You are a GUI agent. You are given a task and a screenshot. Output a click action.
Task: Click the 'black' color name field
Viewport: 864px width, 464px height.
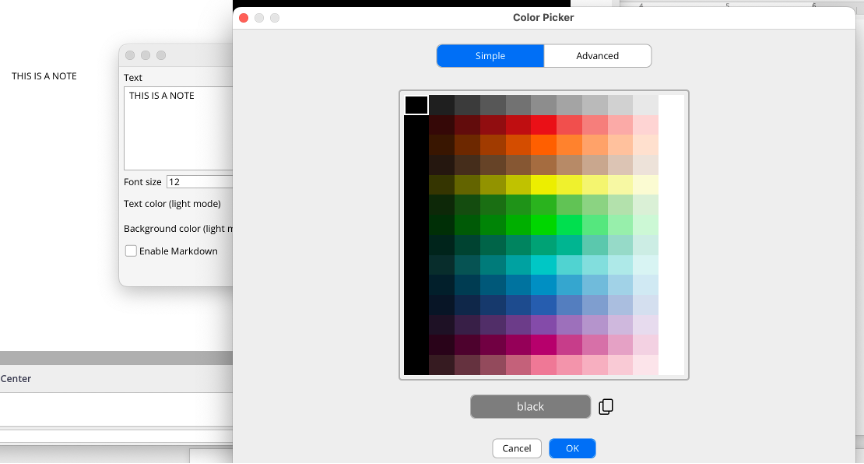point(530,407)
